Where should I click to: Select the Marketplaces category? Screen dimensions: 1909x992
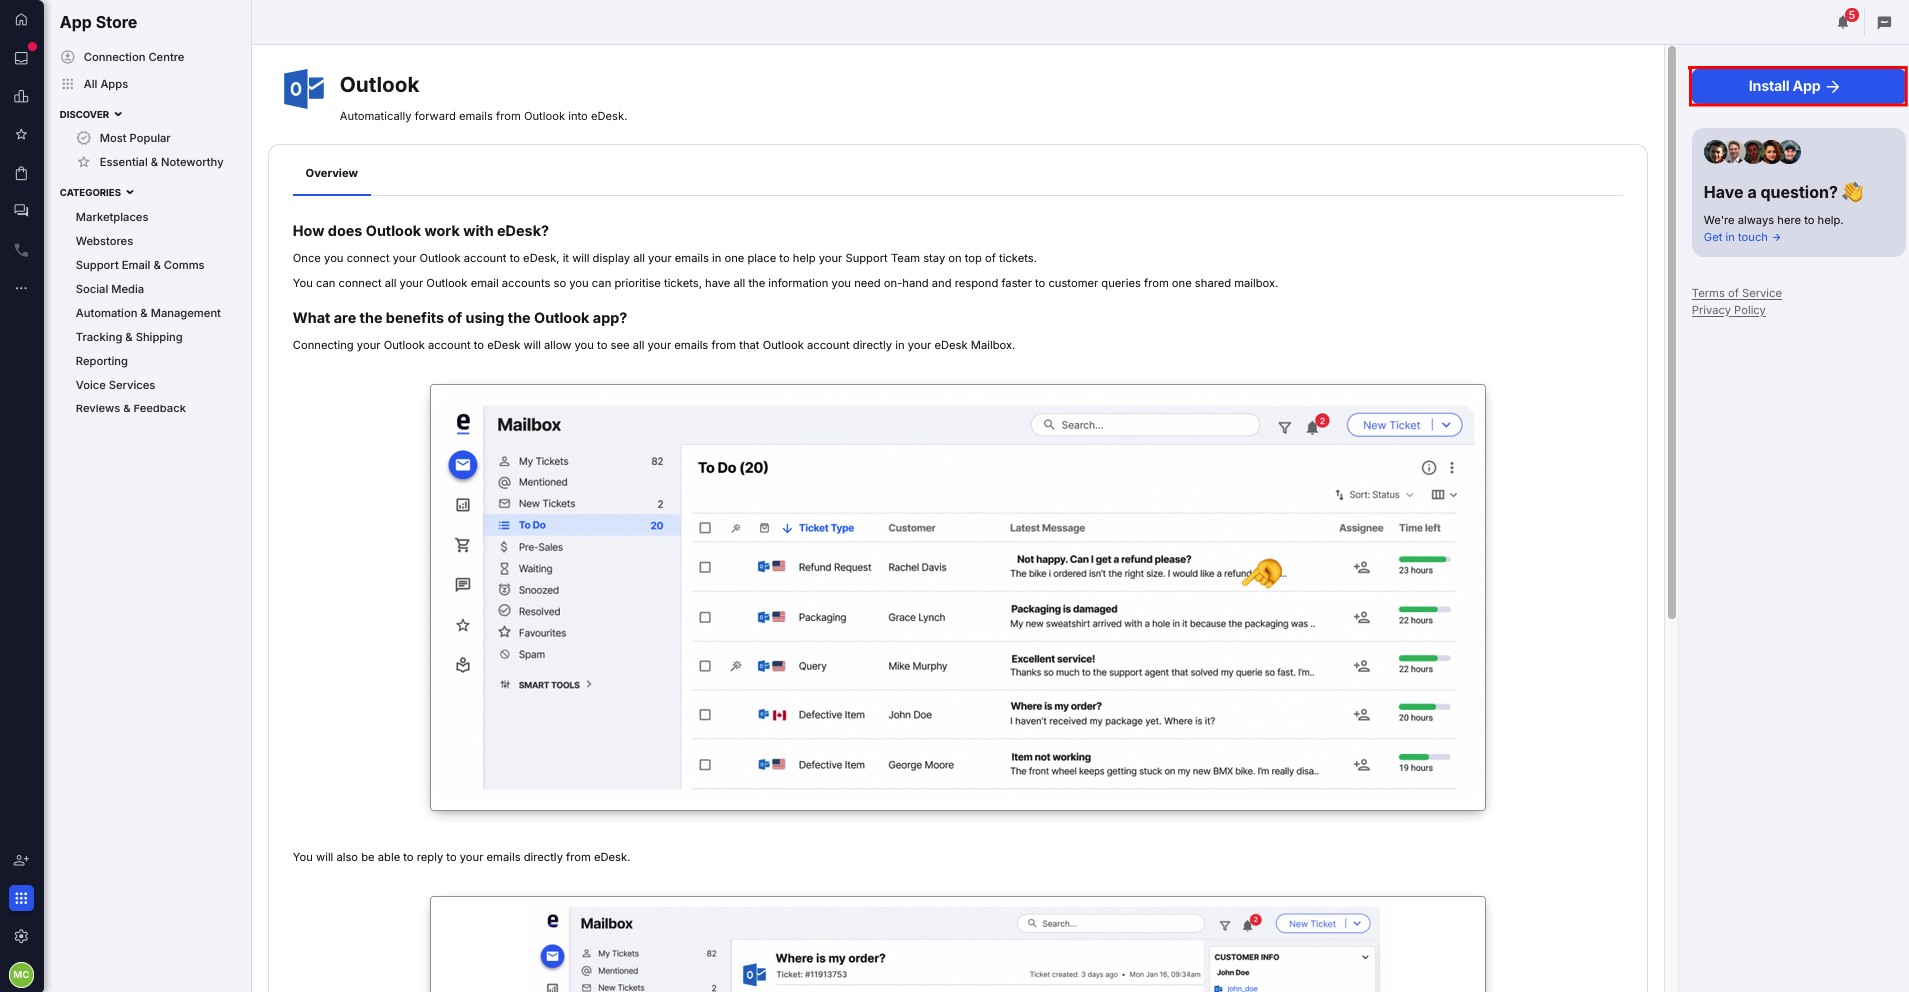(112, 217)
